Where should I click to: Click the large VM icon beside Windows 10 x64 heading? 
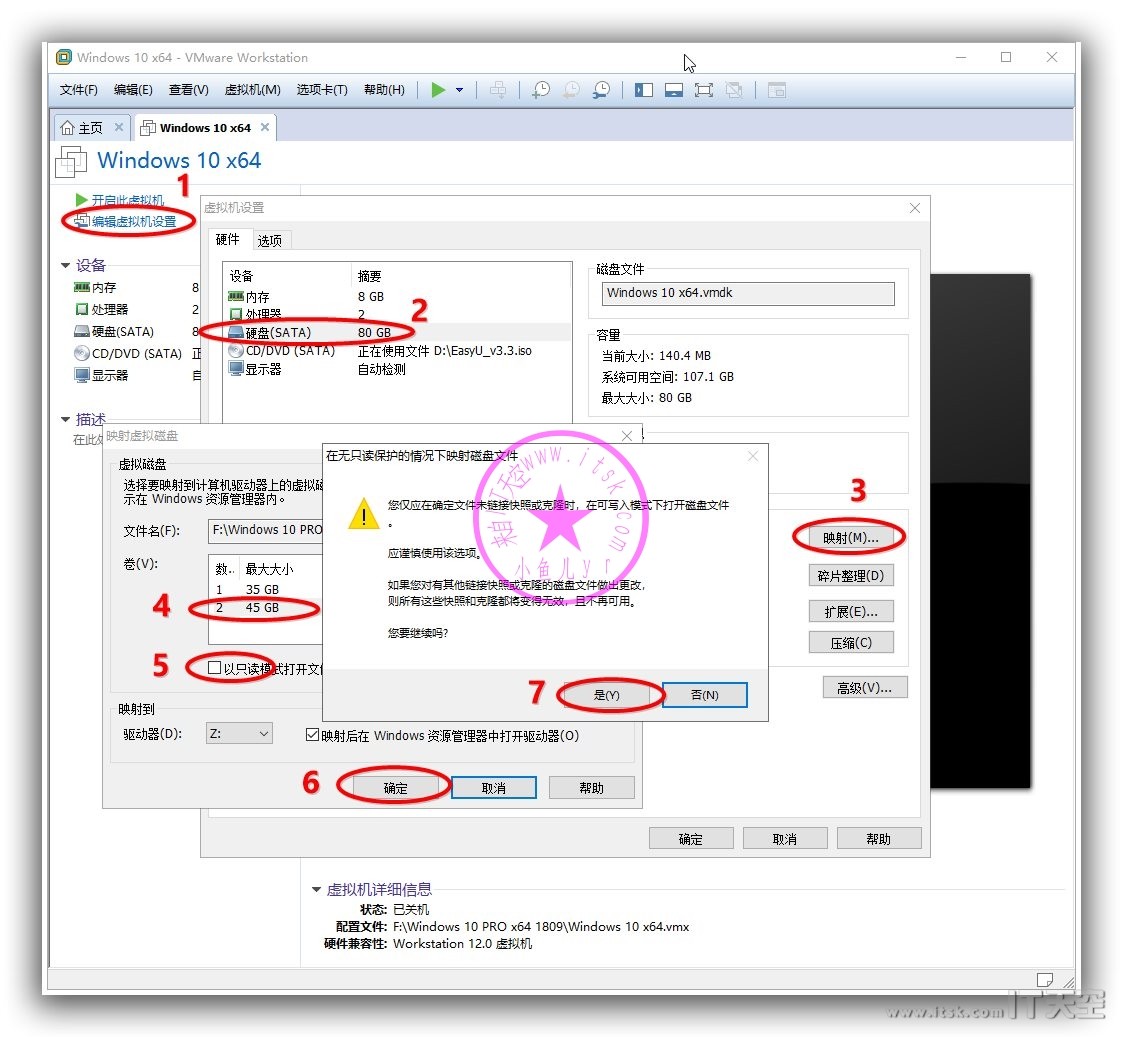tap(71, 161)
